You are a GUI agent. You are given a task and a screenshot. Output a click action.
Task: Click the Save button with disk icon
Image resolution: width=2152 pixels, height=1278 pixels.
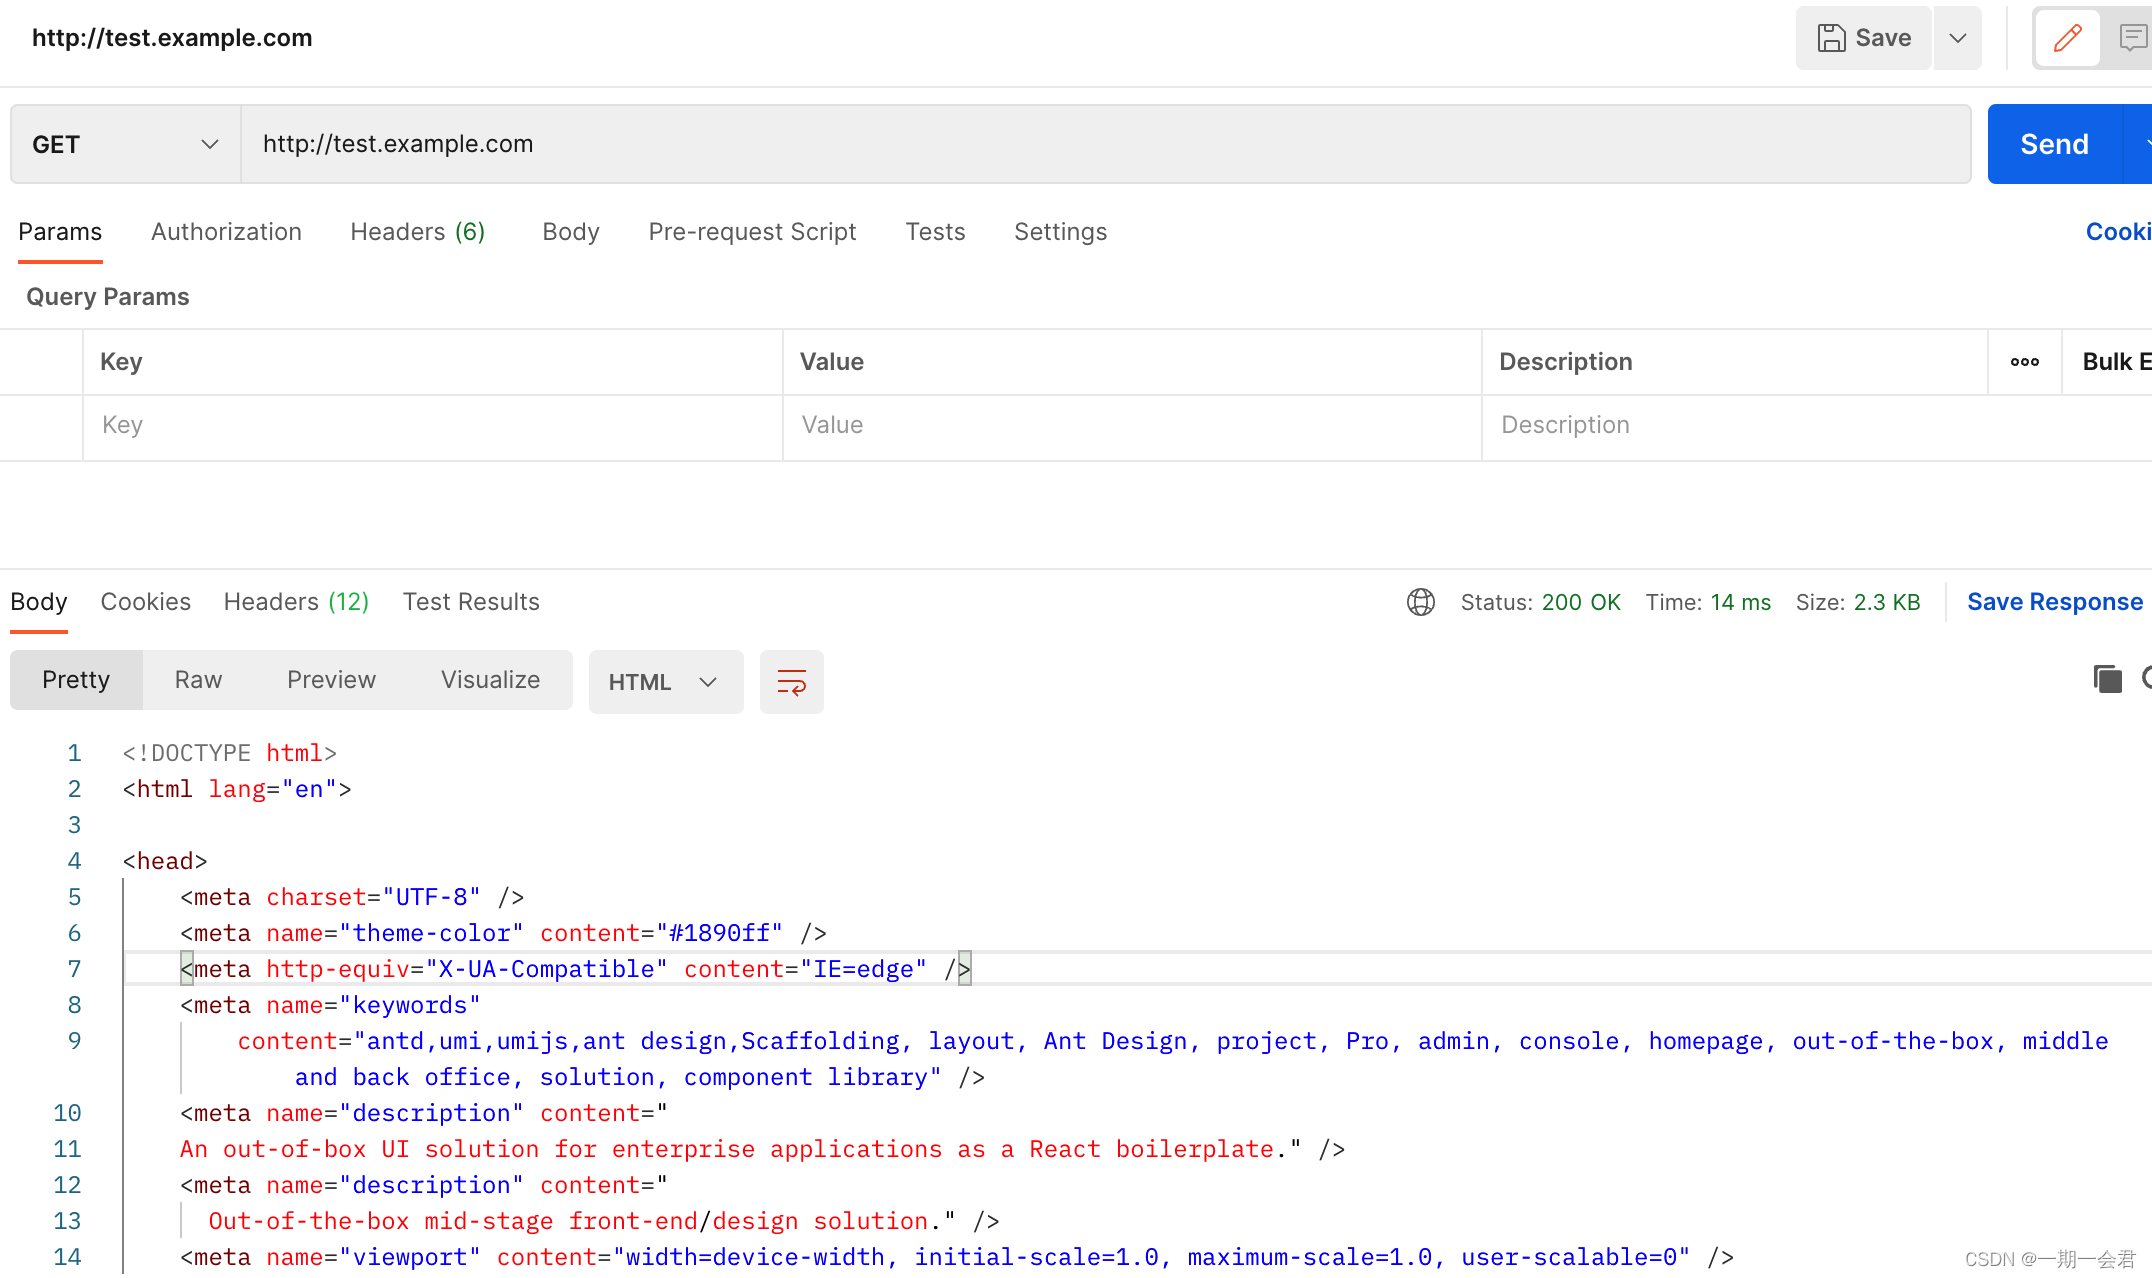(1863, 38)
